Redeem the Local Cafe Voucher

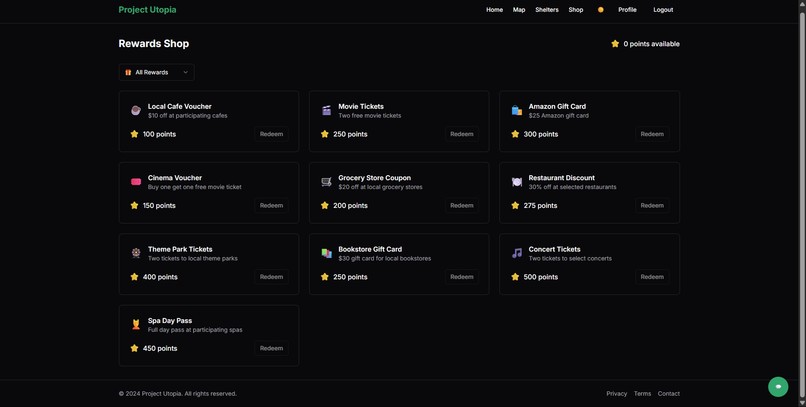click(271, 134)
